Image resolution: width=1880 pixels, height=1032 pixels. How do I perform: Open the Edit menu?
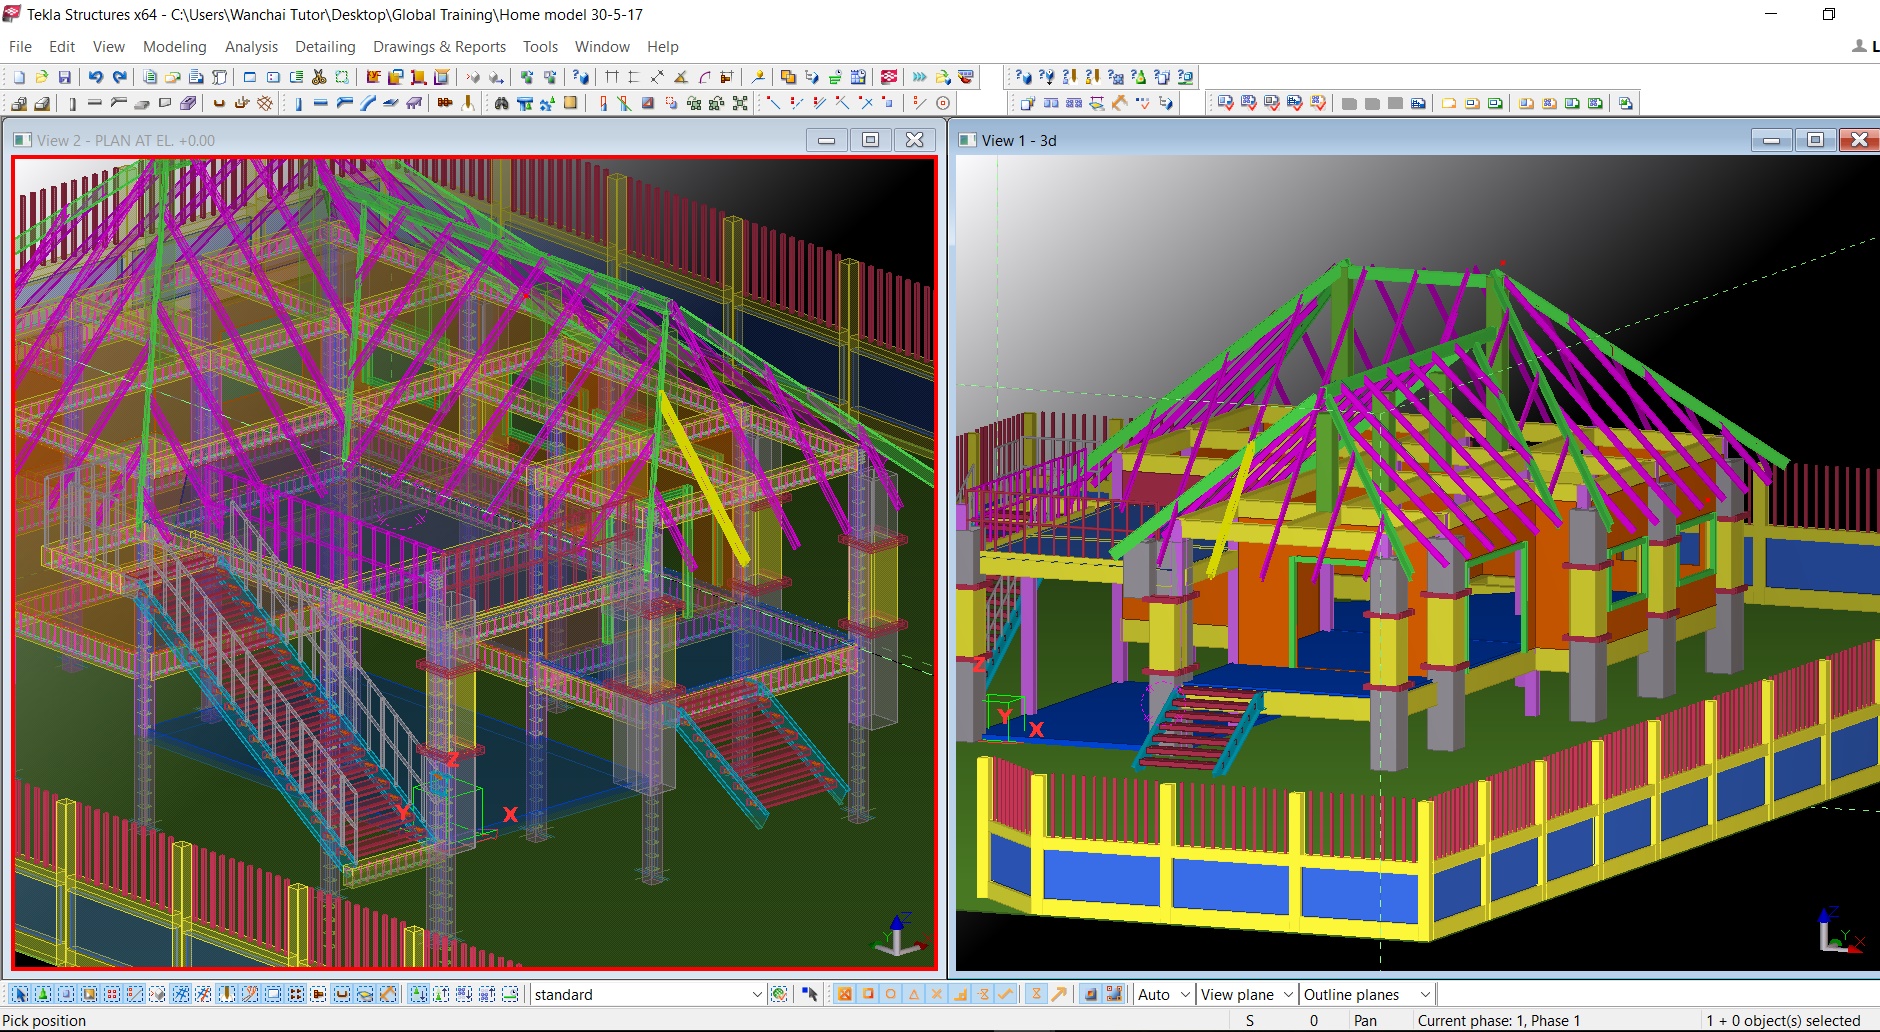[x=62, y=46]
